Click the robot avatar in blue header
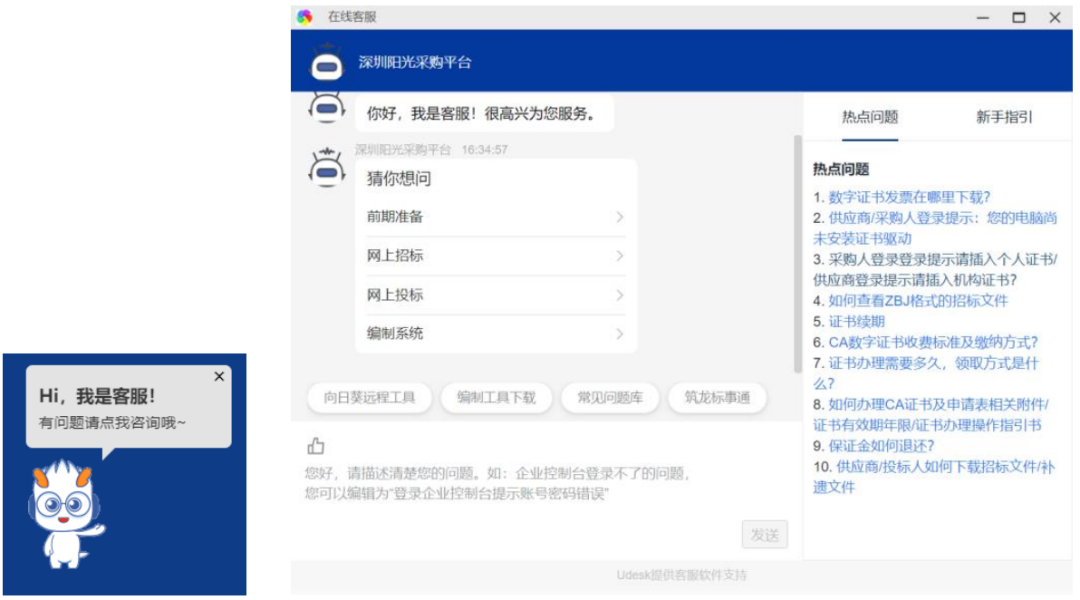The width and height of the screenshot is (1080, 600). pos(326,62)
